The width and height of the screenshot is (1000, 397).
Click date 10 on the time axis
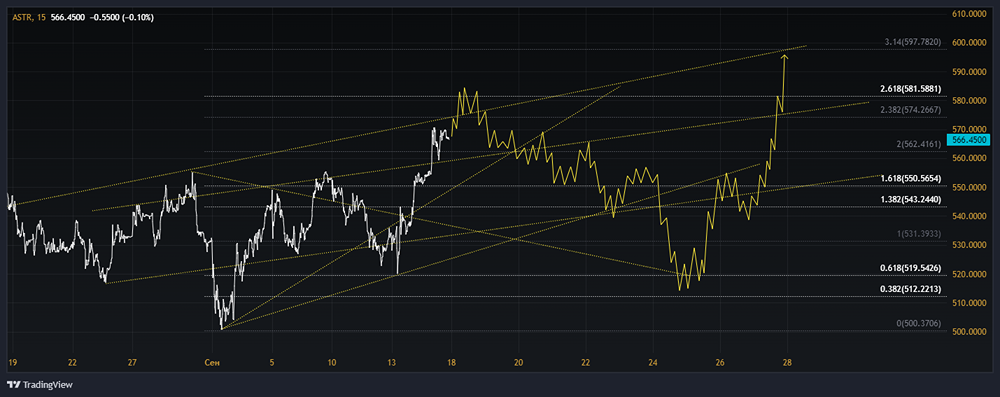tap(332, 363)
